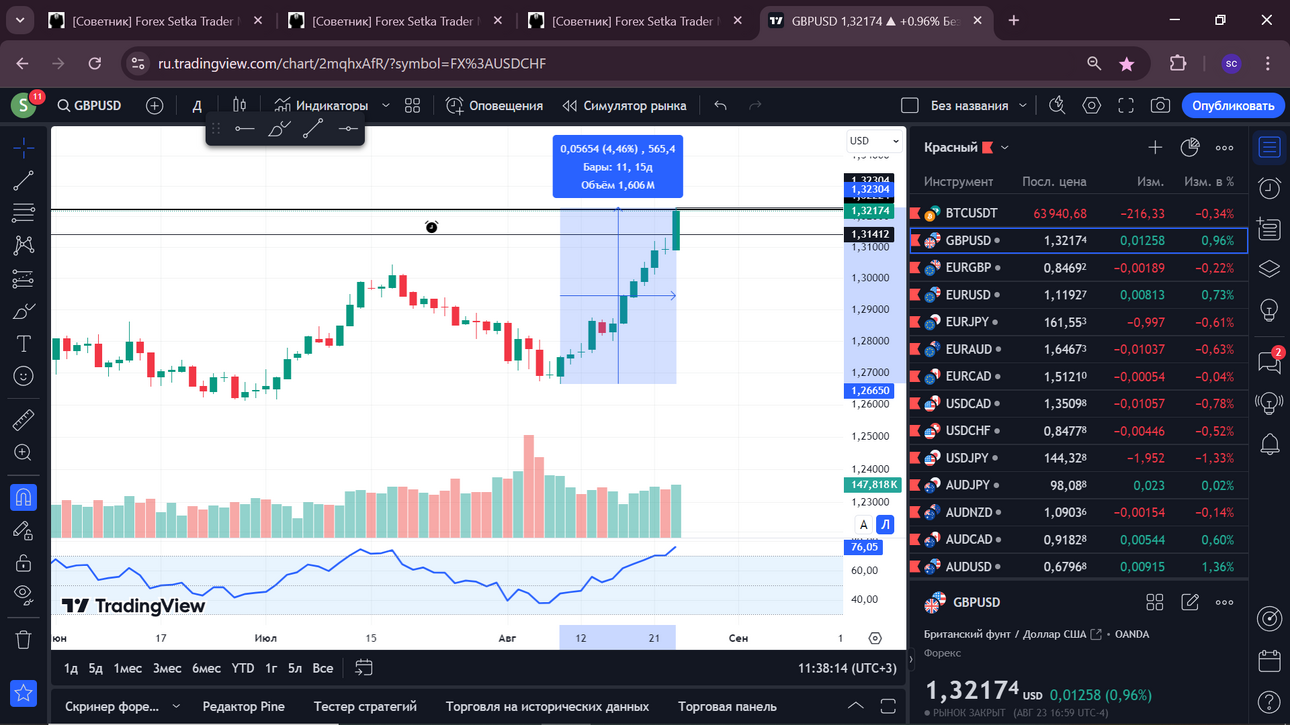Select the trend line drawing tool
The width and height of the screenshot is (1290, 725).
[24, 181]
